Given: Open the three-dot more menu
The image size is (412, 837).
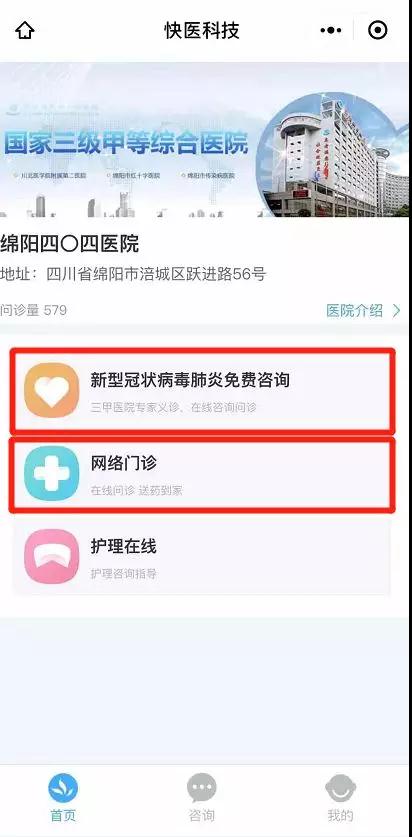Looking at the screenshot, I should click(331, 30).
